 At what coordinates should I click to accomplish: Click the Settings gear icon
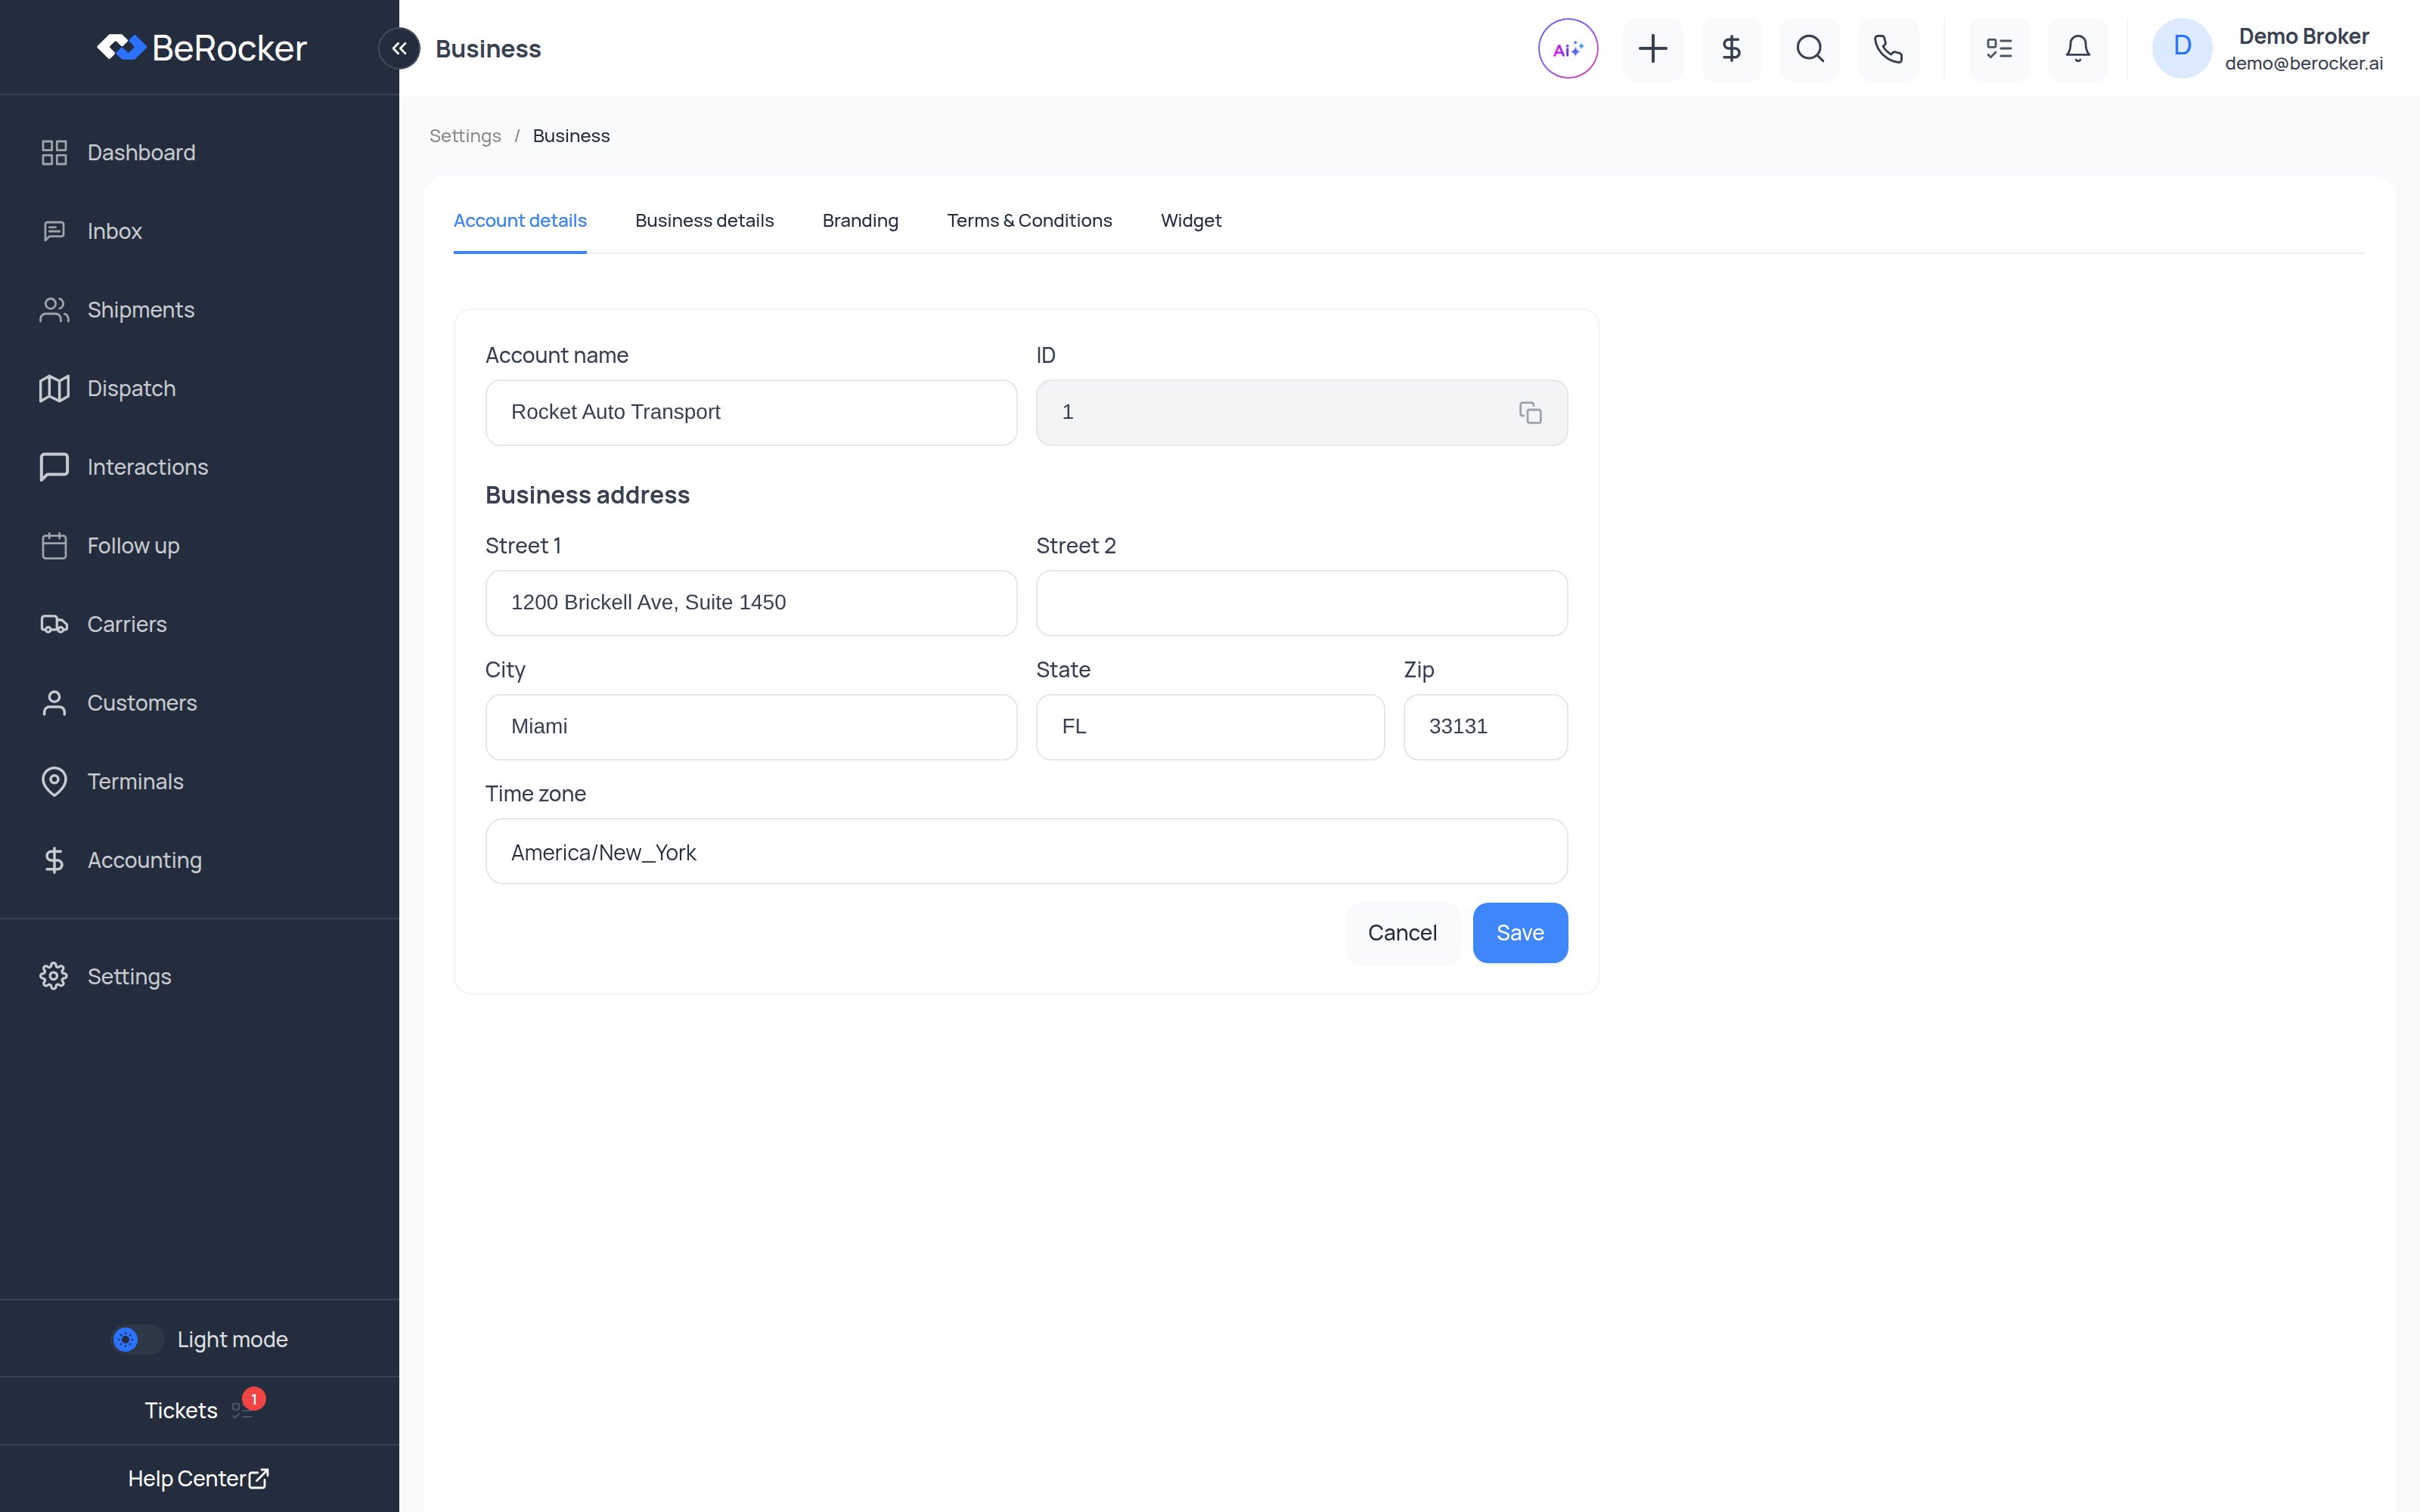click(x=54, y=976)
